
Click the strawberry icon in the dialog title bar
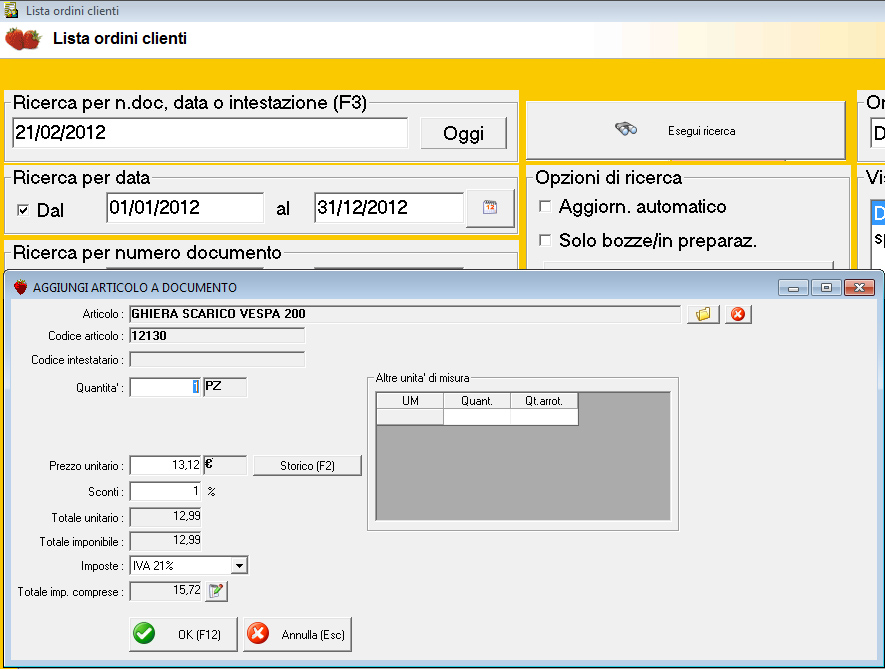[20, 287]
